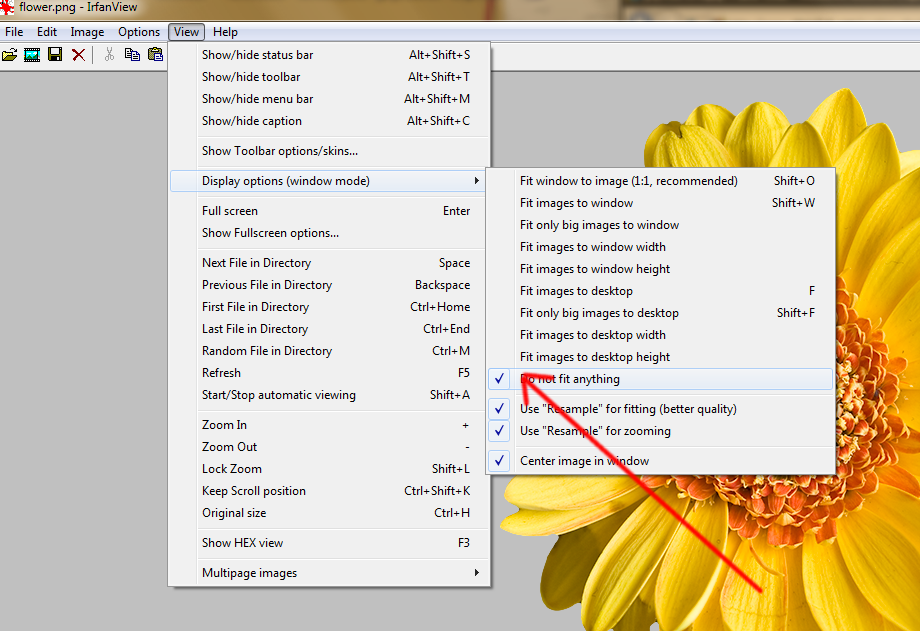Choose 'Random File in Directory'
This screenshot has width=920, height=631.
(x=329, y=351)
